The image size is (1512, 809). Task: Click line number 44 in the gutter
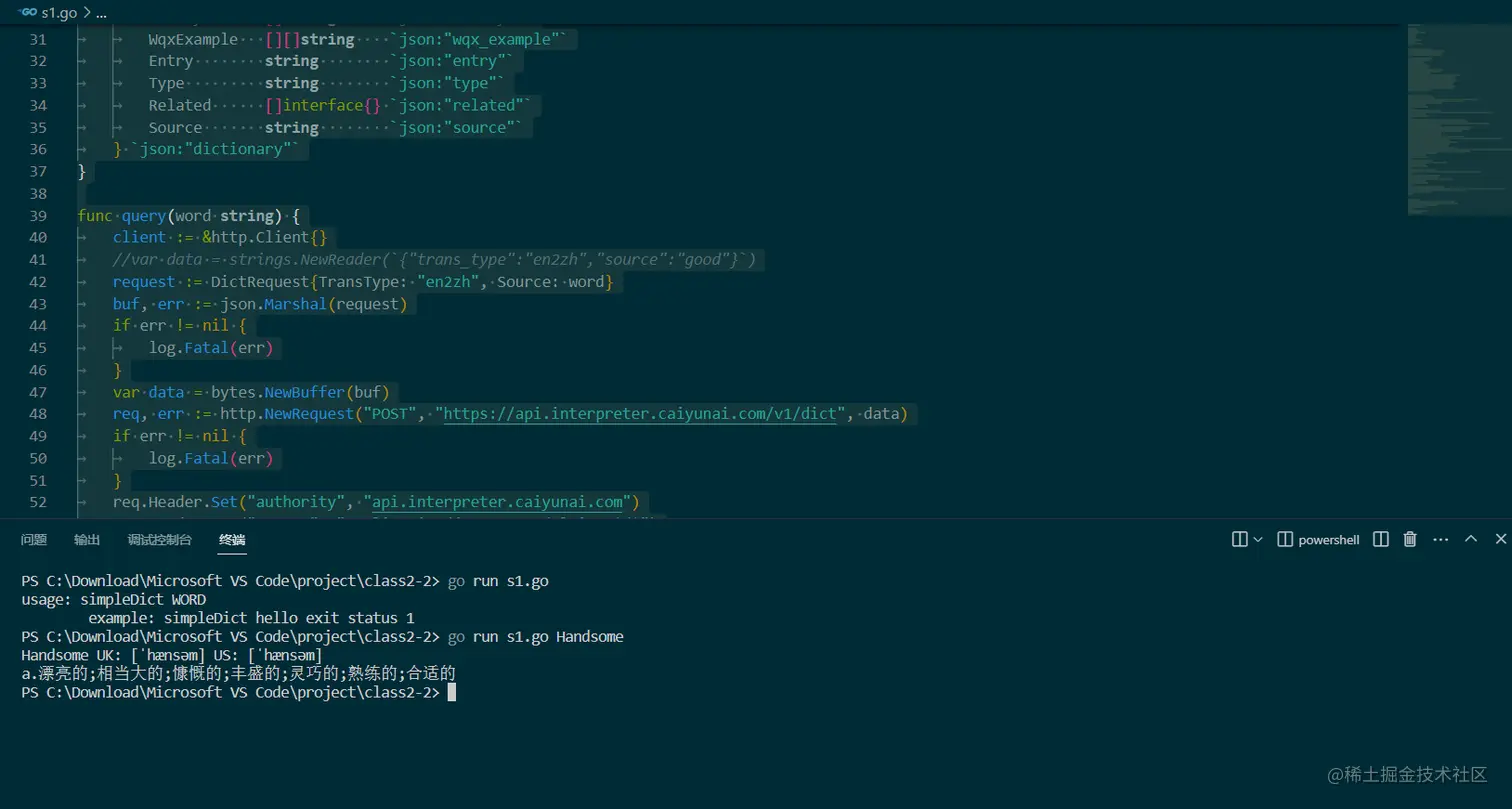[38, 325]
